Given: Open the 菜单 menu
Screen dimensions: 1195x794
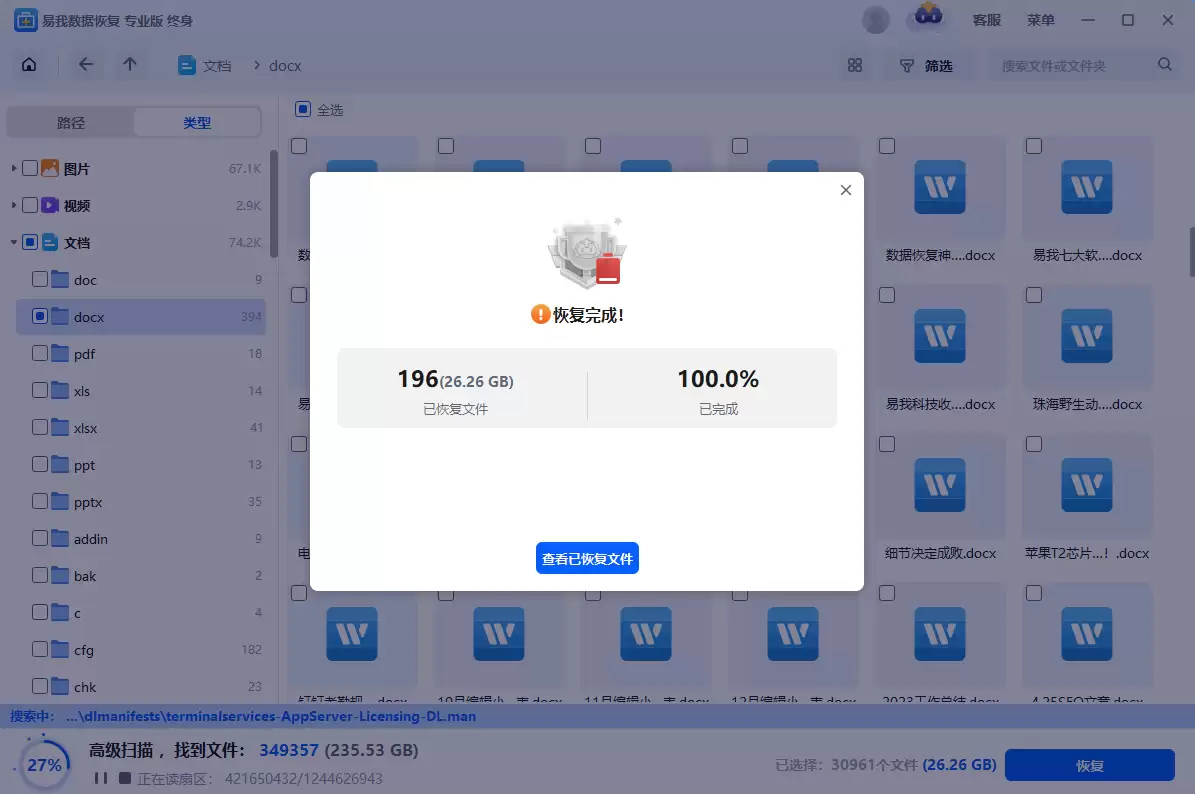Looking at the screenshot, I should tap(1041, 19).
